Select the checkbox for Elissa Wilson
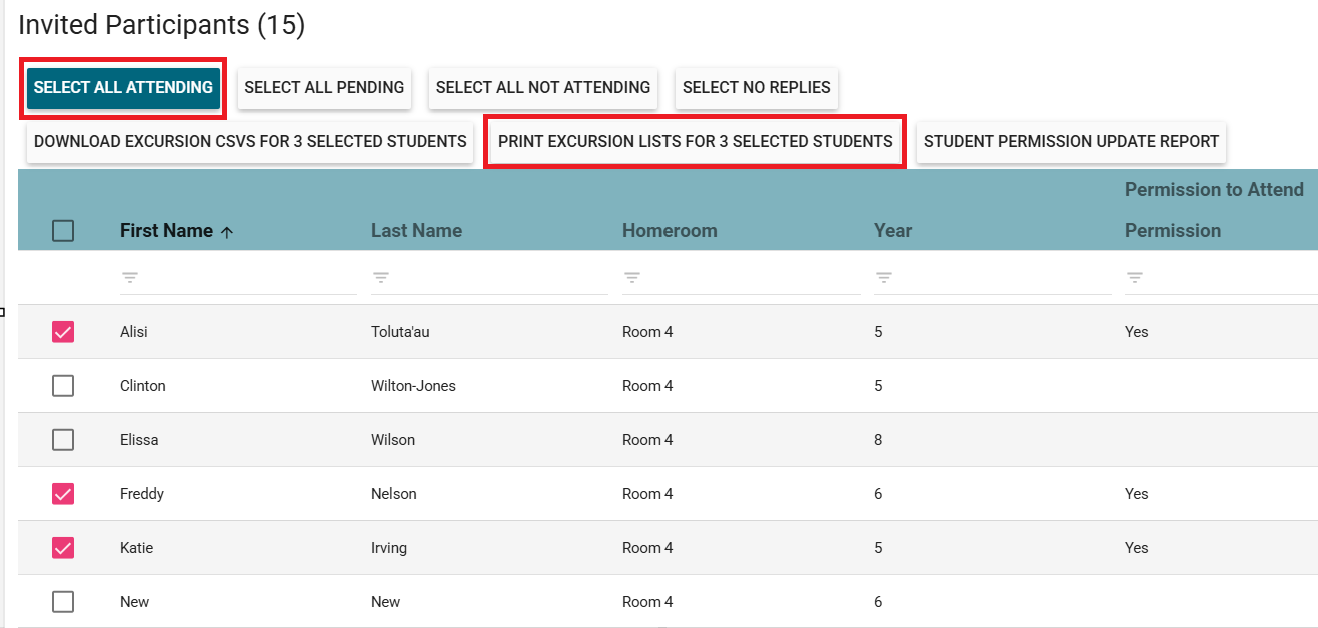The image size is (1318, 628). pyautogui.click(x=63, y=440)
